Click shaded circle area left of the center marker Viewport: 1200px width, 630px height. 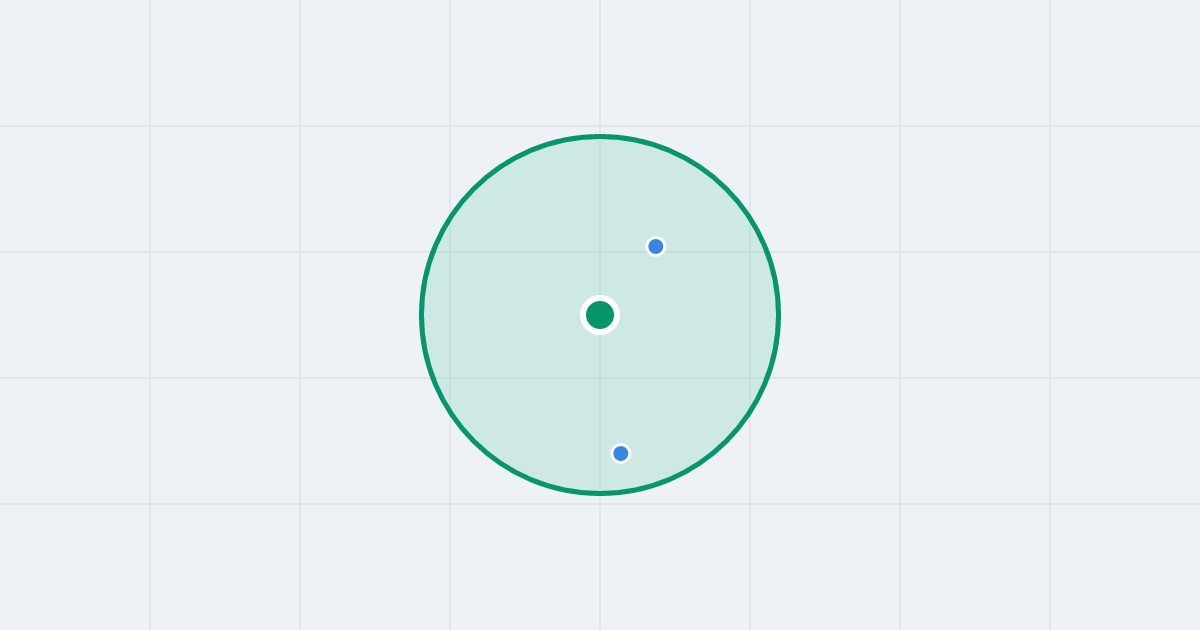[x=510, y=315]
